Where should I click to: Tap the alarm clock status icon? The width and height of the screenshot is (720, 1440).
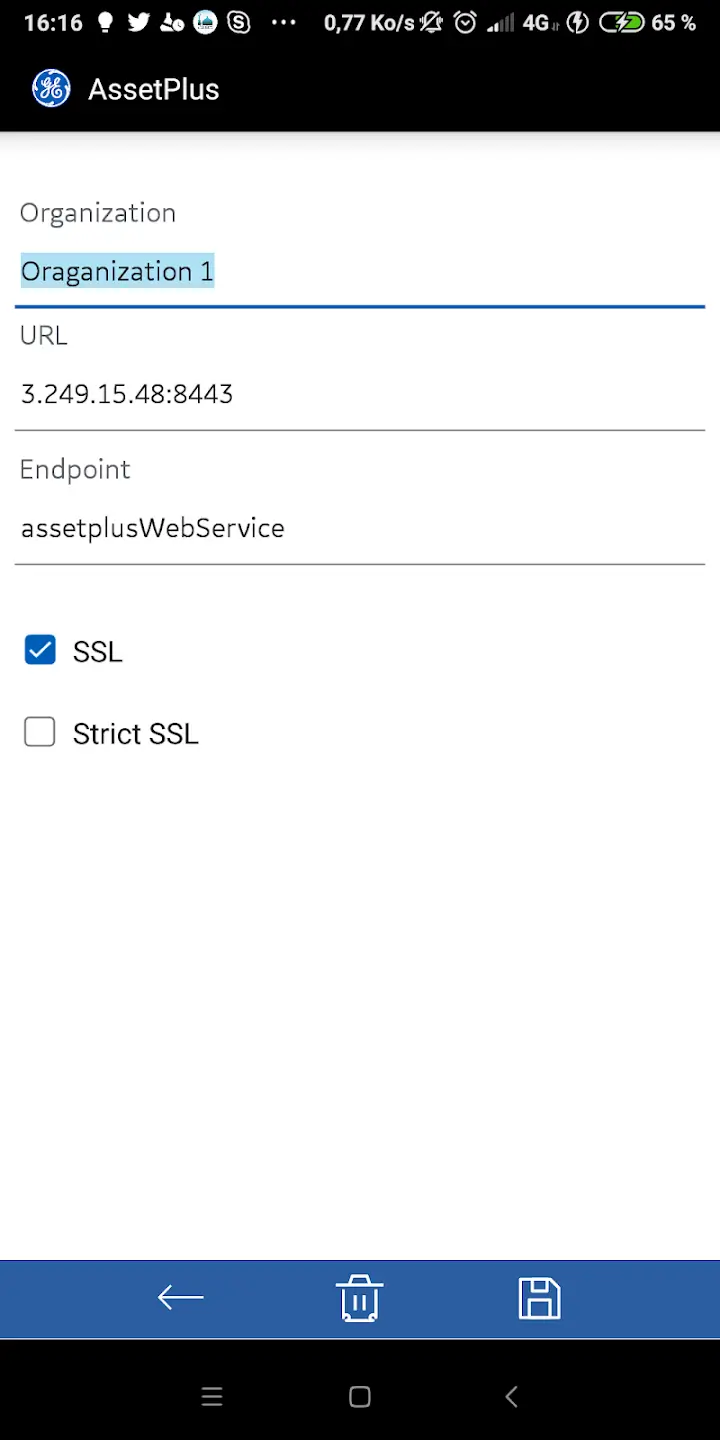(465, 22)
